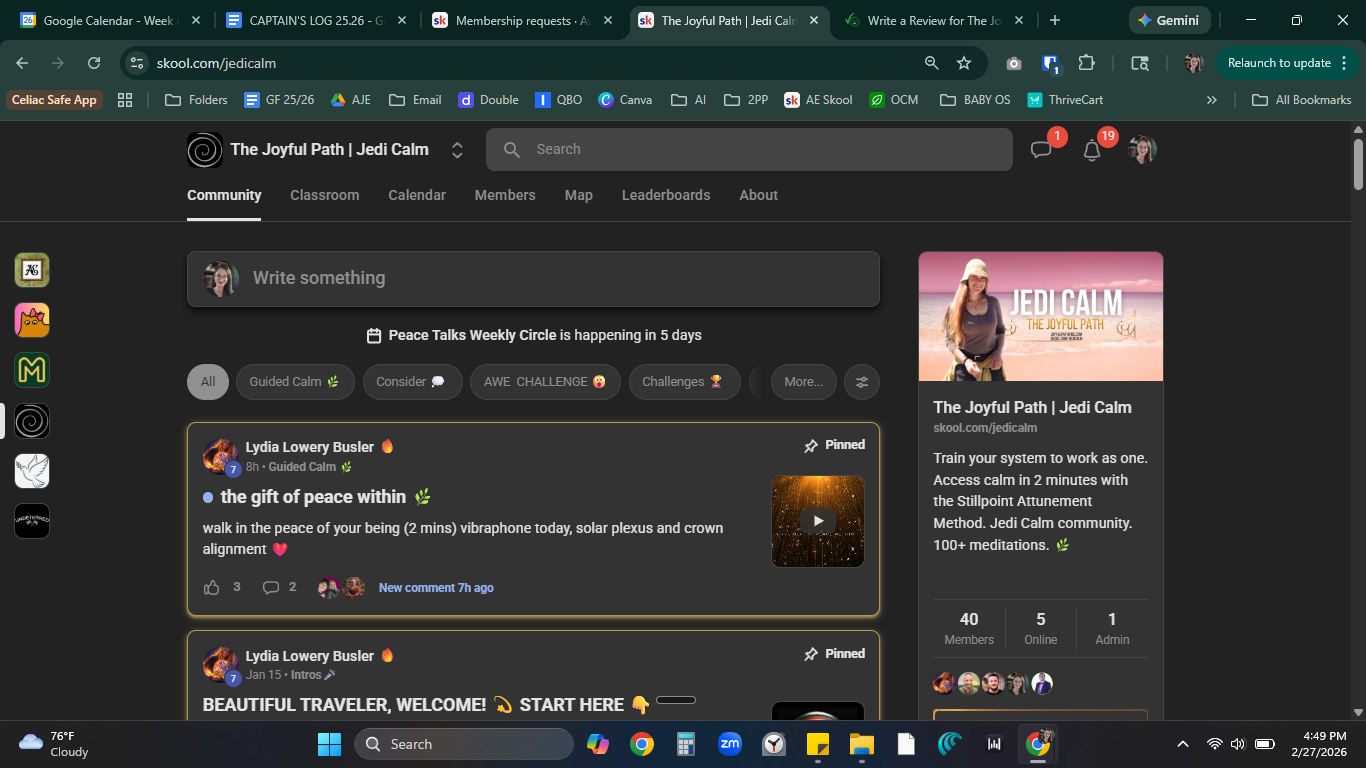The image size is (1366, 768).
Task: Click the feed filter settings icon
Action: coord(862,381)
